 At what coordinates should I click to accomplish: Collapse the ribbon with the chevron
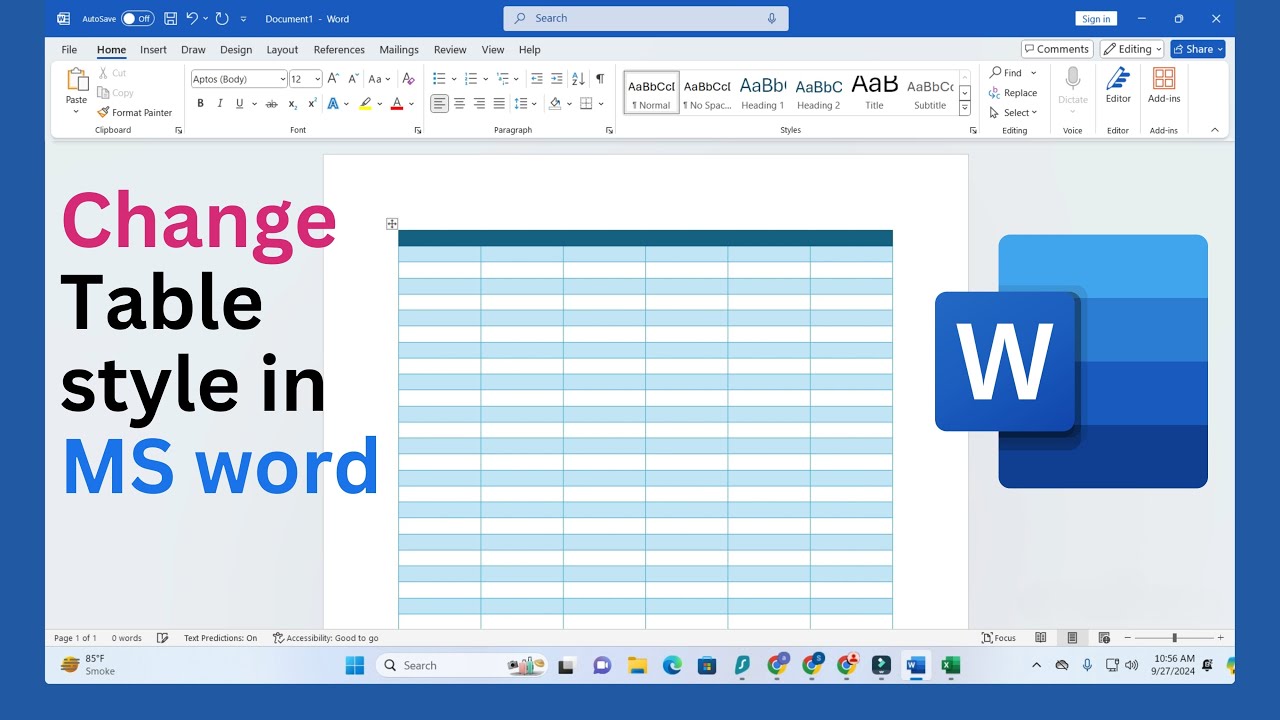click(x=1215, y=130)
